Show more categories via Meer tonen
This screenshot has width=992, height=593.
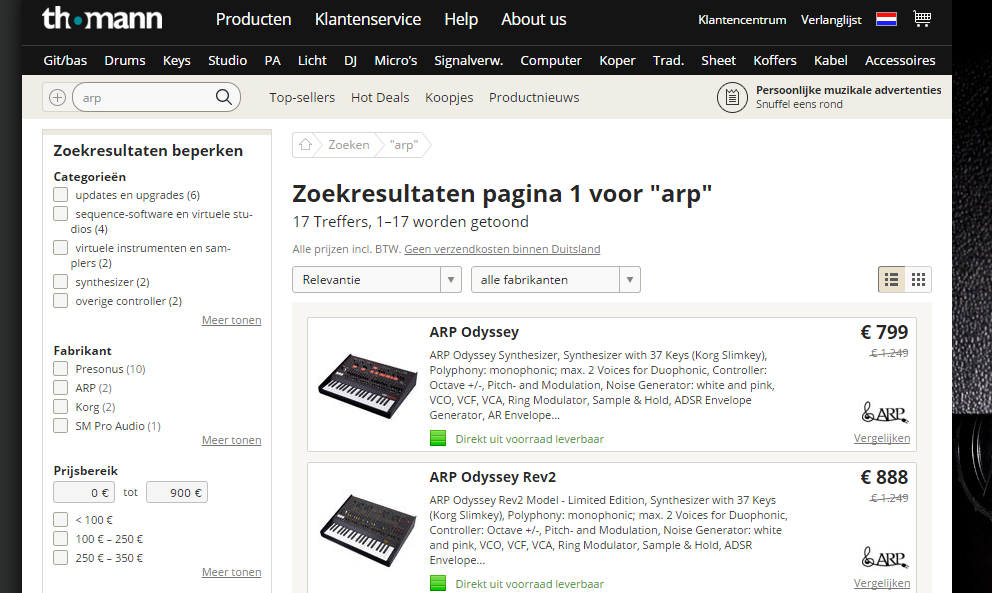232,320
